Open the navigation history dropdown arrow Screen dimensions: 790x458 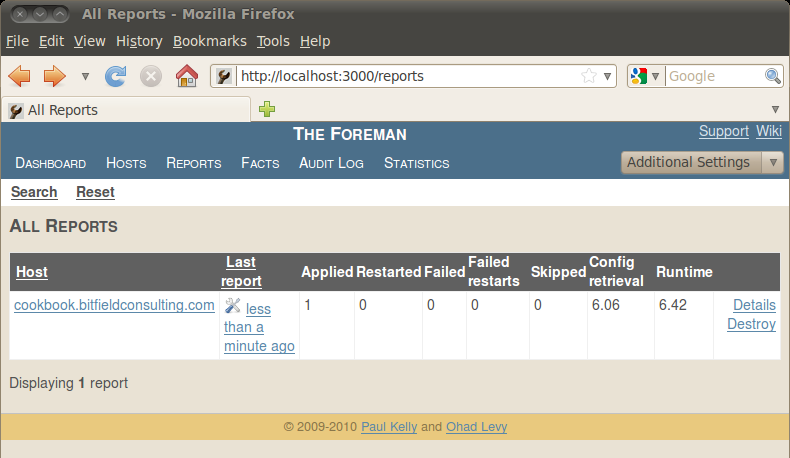pyautogui.click(x=85, y=76)
